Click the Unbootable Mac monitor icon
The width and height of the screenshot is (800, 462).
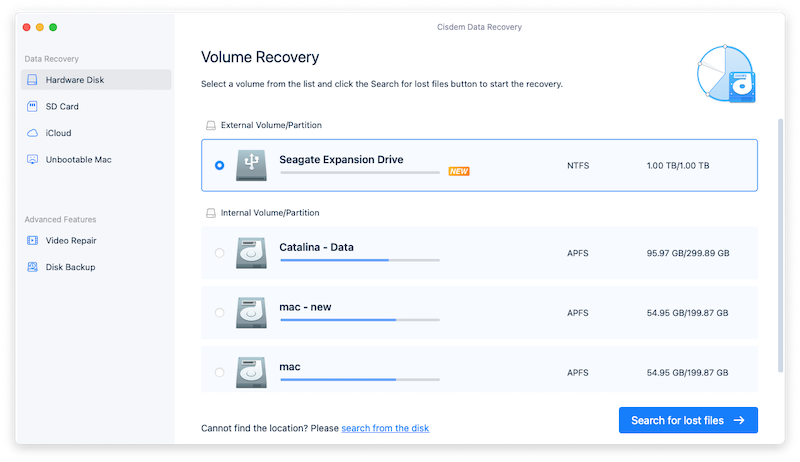pos(32,160)
